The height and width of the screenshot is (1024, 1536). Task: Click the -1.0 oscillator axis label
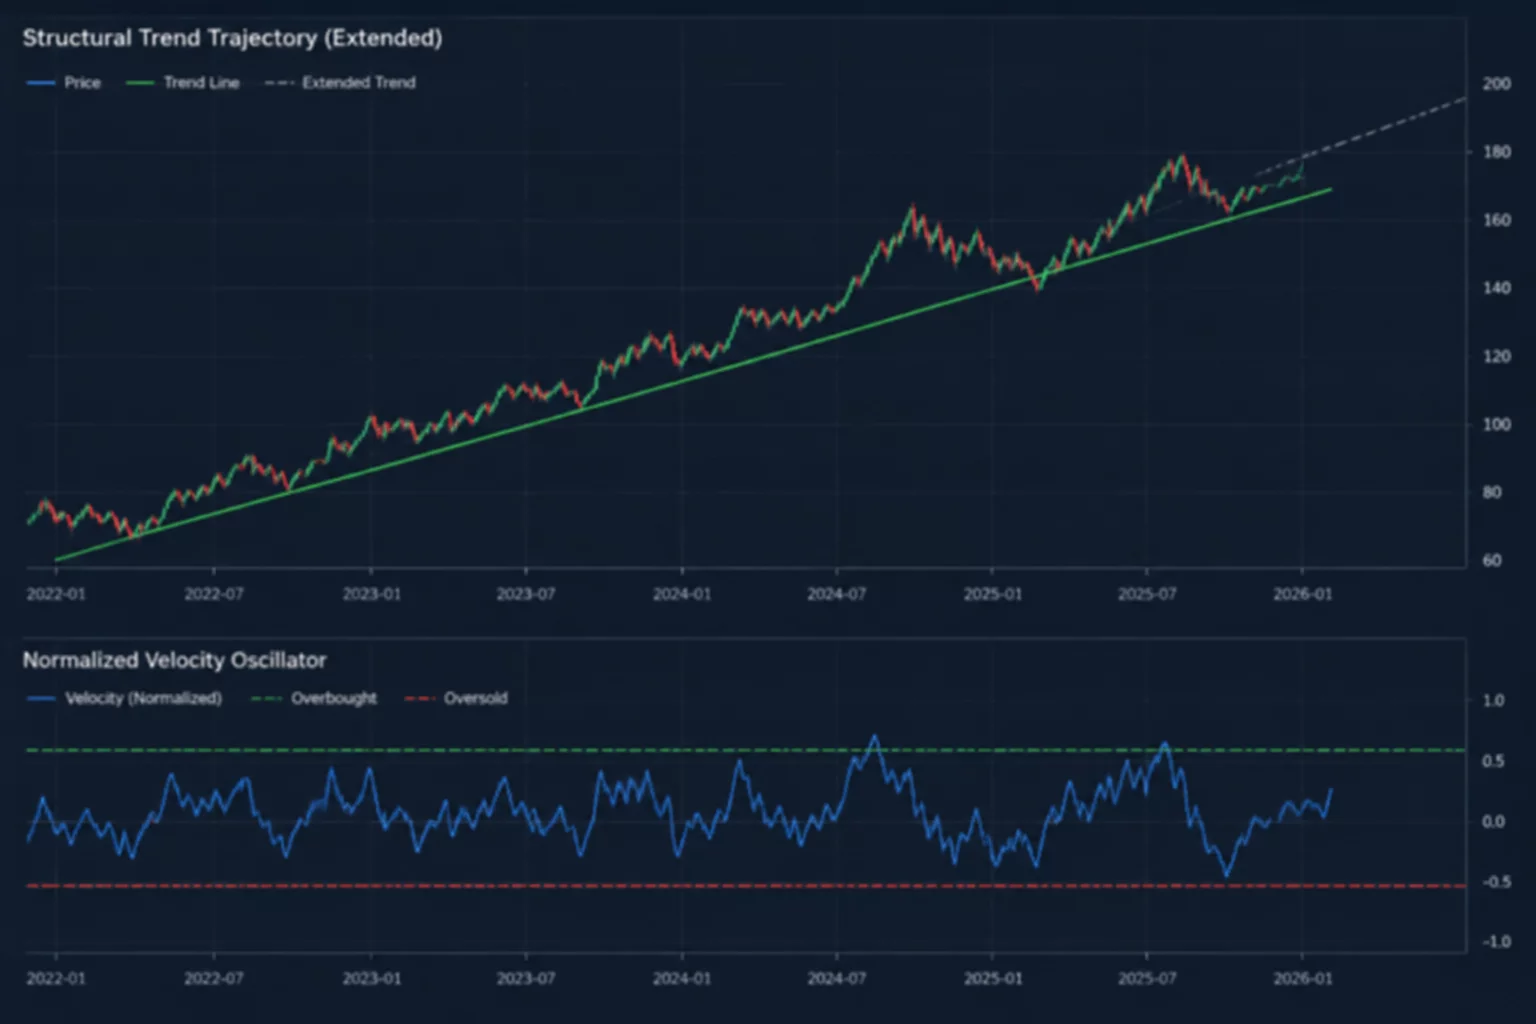click(1495, 942)
